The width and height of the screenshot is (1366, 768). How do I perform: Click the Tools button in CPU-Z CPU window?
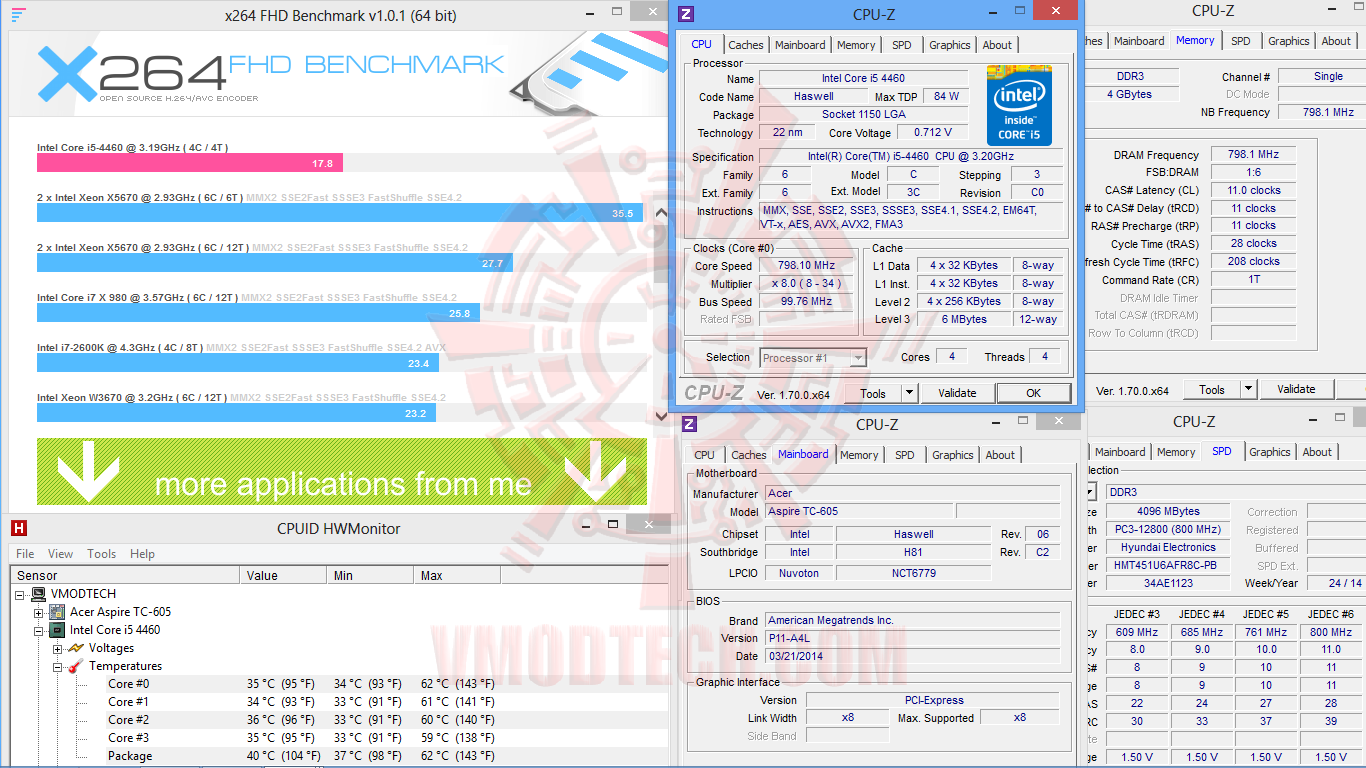pyautogui.click(x=873, y=393)
